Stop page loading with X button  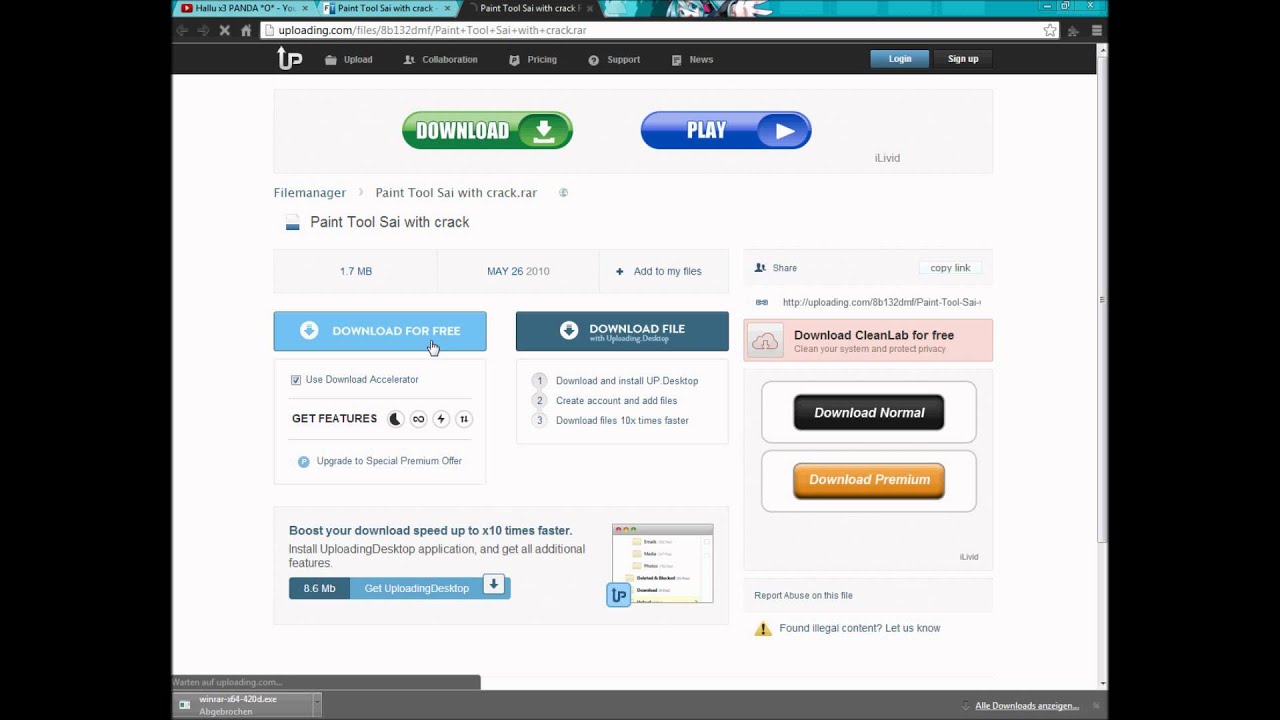(224, 30)
